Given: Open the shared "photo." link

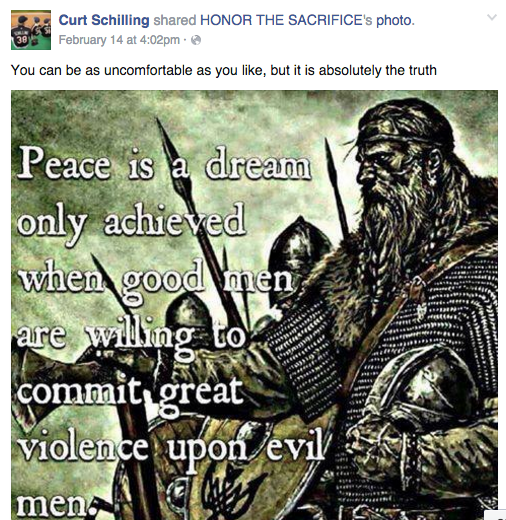Looking at the screenshot, I should point(395,21).
